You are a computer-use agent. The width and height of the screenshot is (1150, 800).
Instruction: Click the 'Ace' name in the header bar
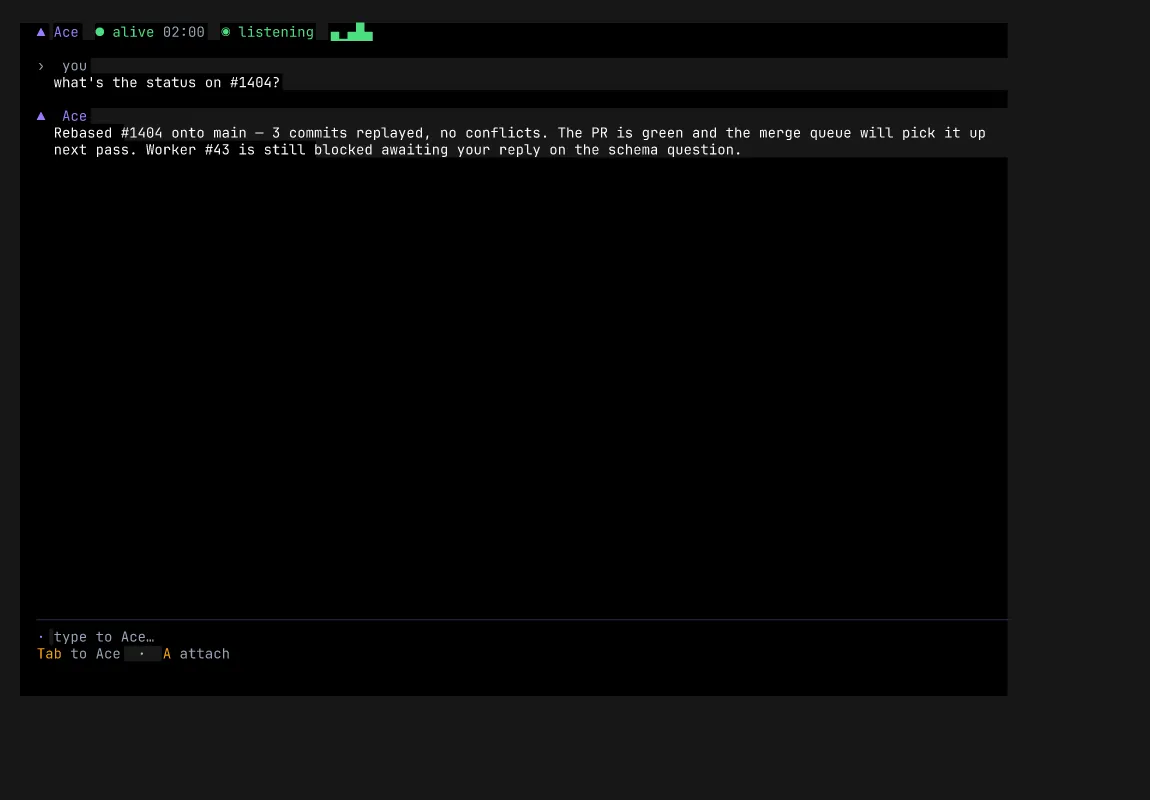[x=66, y=32]
